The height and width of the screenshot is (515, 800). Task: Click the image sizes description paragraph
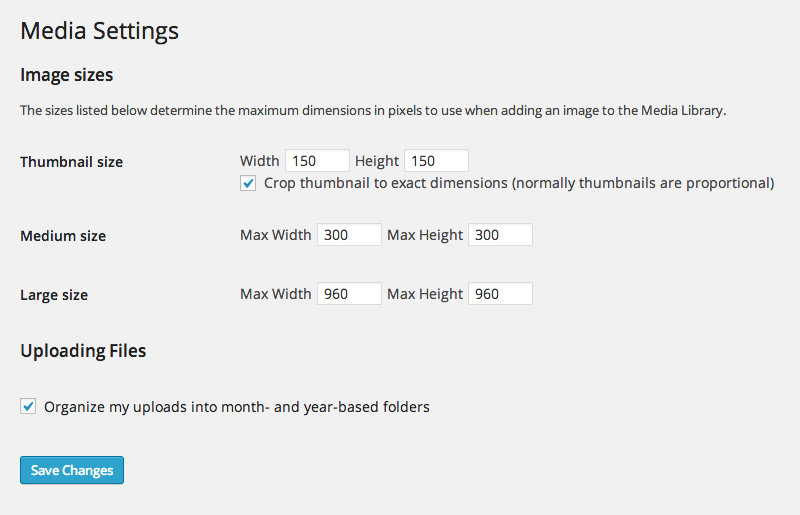click(373, 110)
